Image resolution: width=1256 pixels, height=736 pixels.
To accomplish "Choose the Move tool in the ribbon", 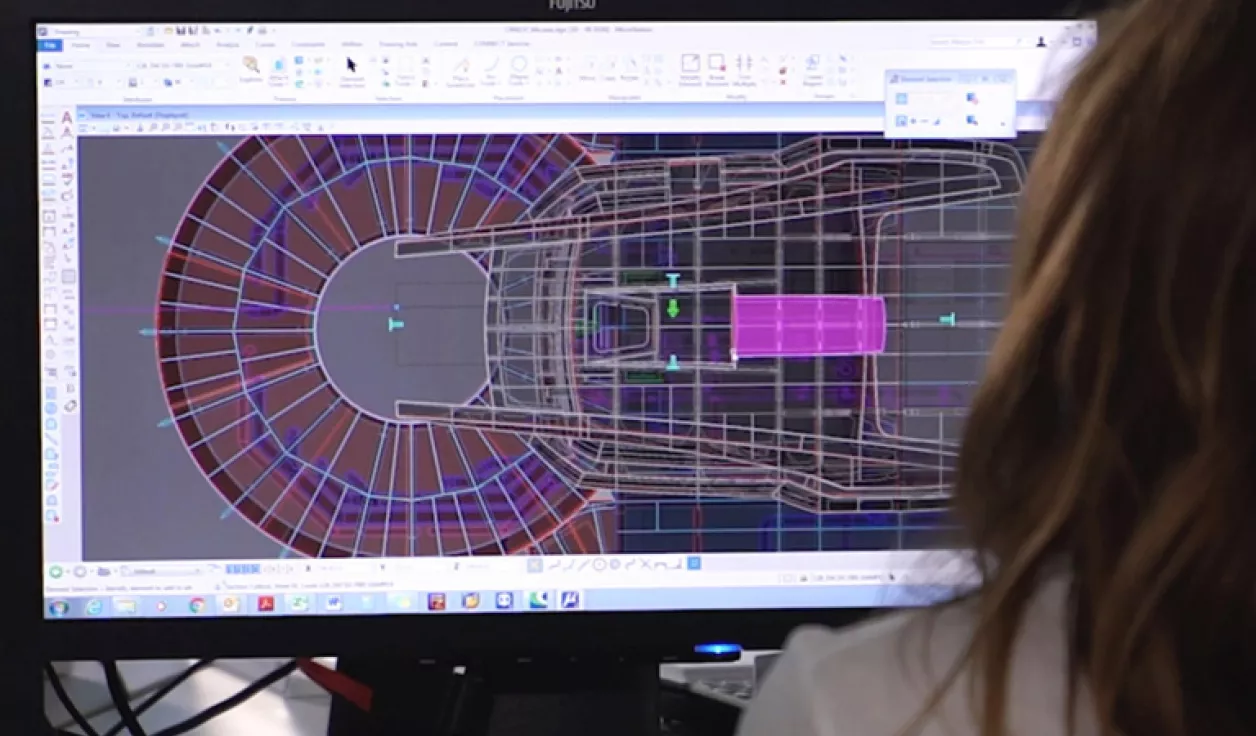I will [x=587, y=70].
